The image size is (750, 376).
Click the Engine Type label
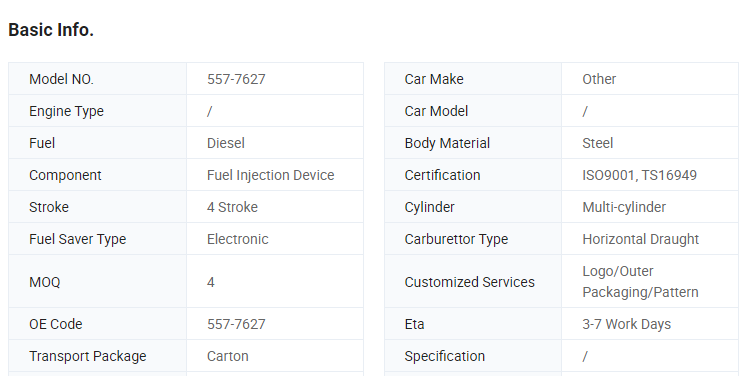(66, 111)
